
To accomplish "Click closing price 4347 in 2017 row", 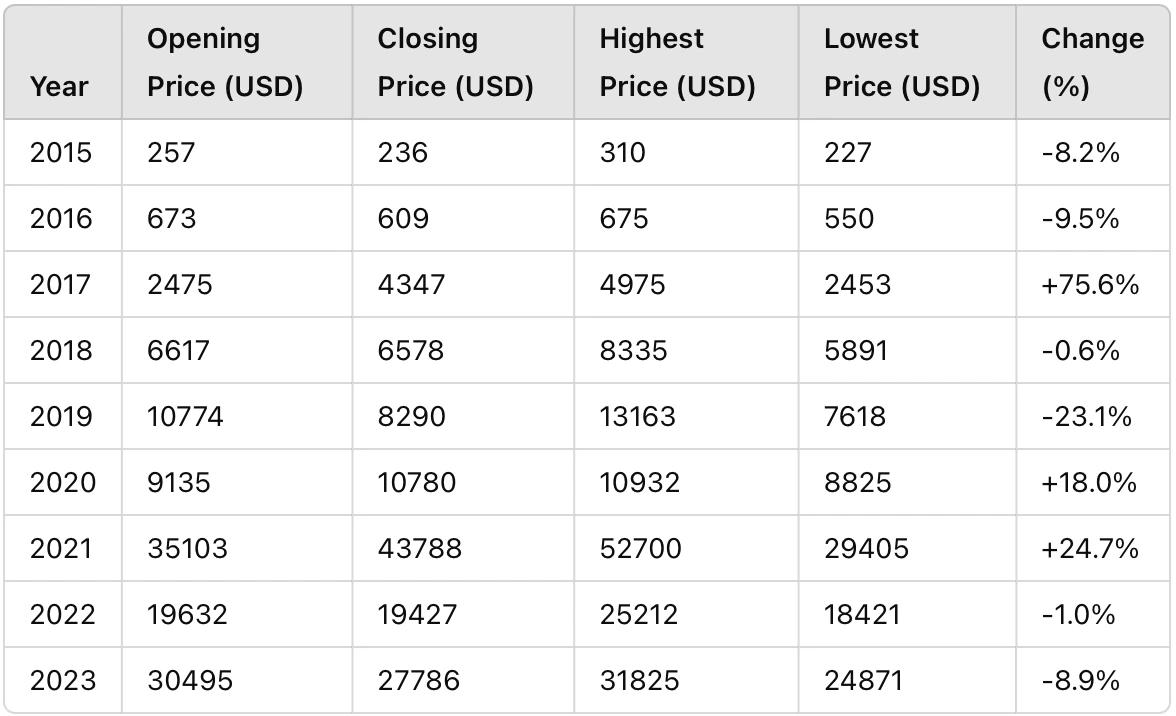I will 411,285.
